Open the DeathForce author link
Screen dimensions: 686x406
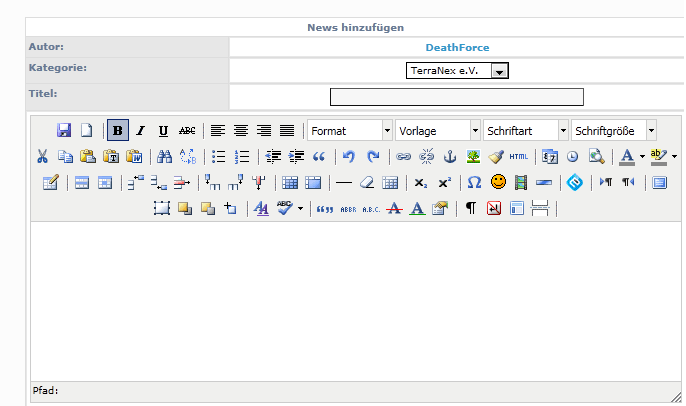pos(457,47)
